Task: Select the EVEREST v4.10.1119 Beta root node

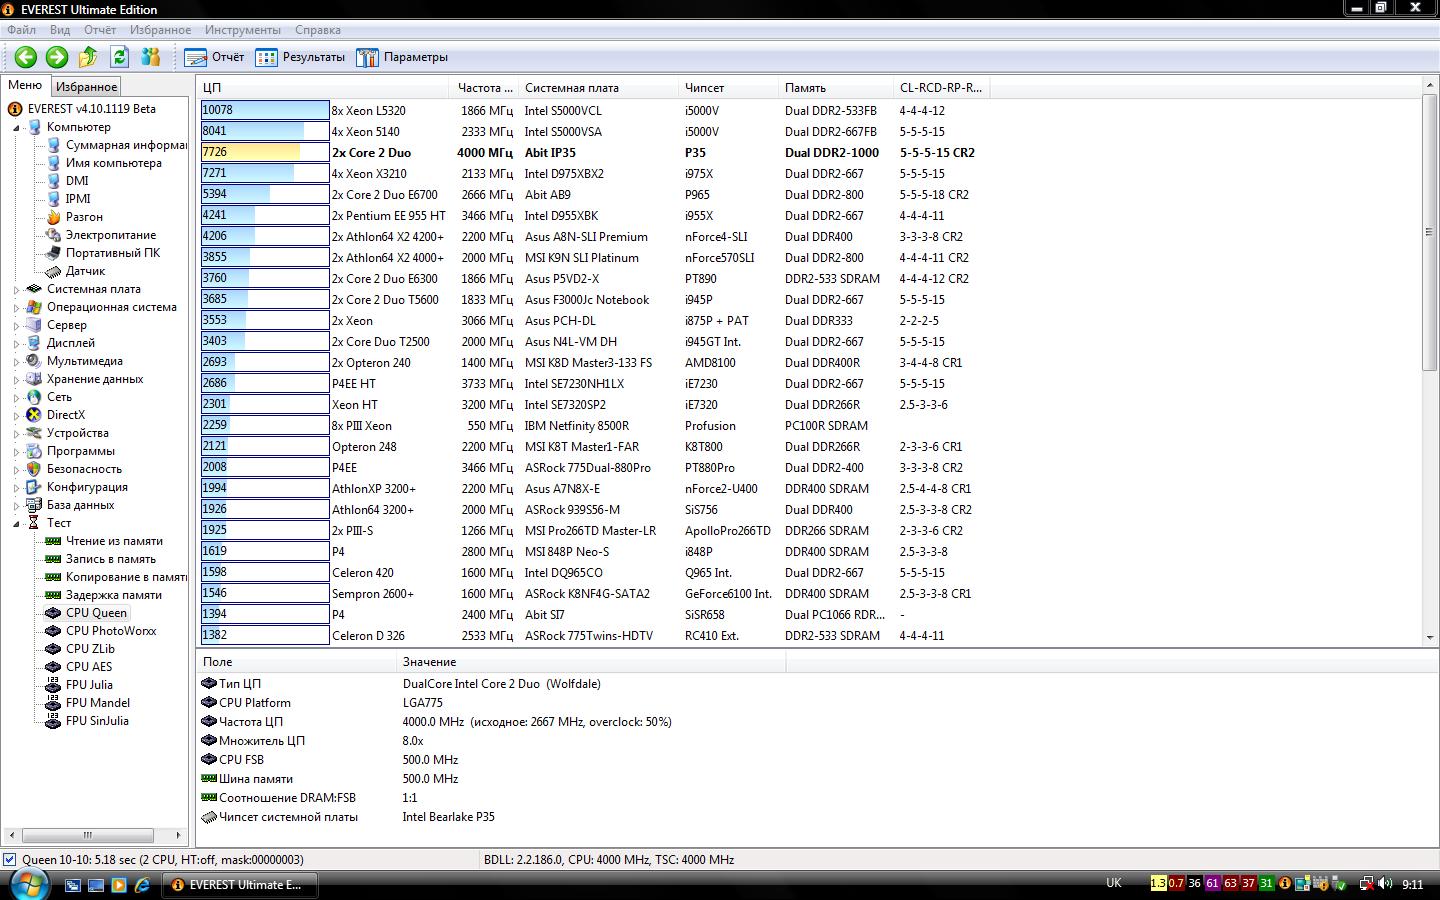Action: pyautogui.click(x=92, y=109)
